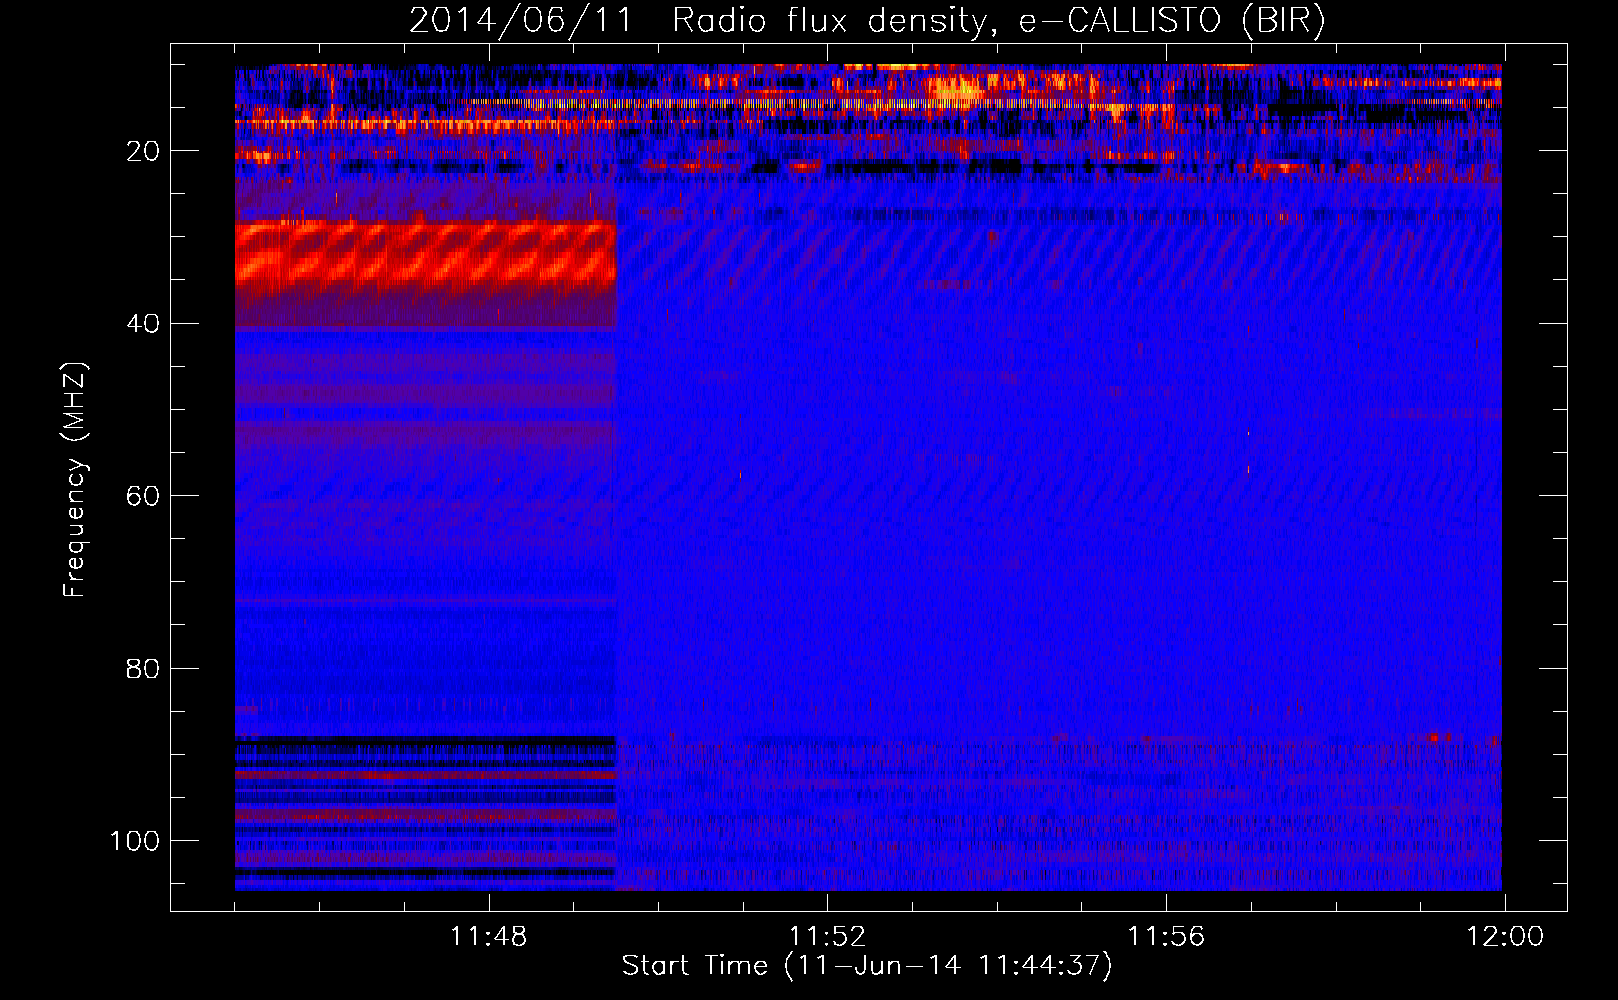Click the time tick label '11:56'
The height and width of the screenshot is (1000, 1618).
(x=1166, y=937)
